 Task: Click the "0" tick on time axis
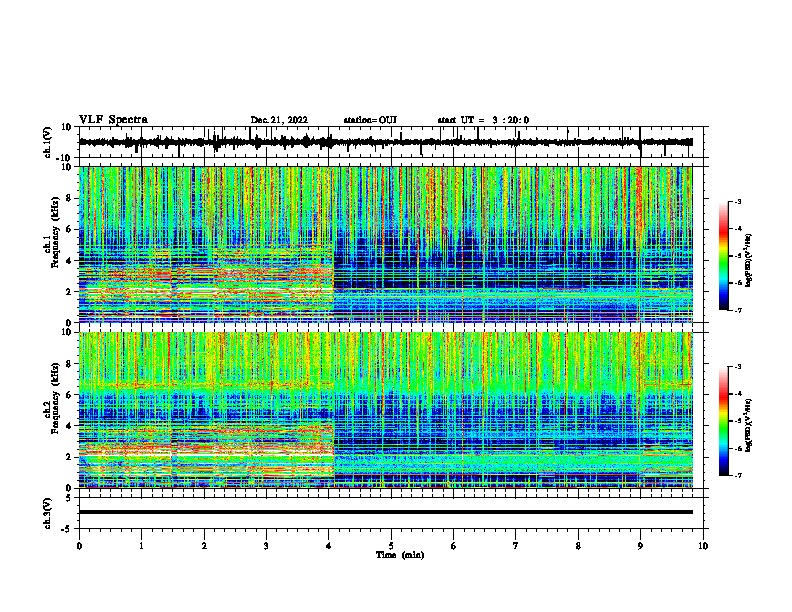(x=79, y=546)
